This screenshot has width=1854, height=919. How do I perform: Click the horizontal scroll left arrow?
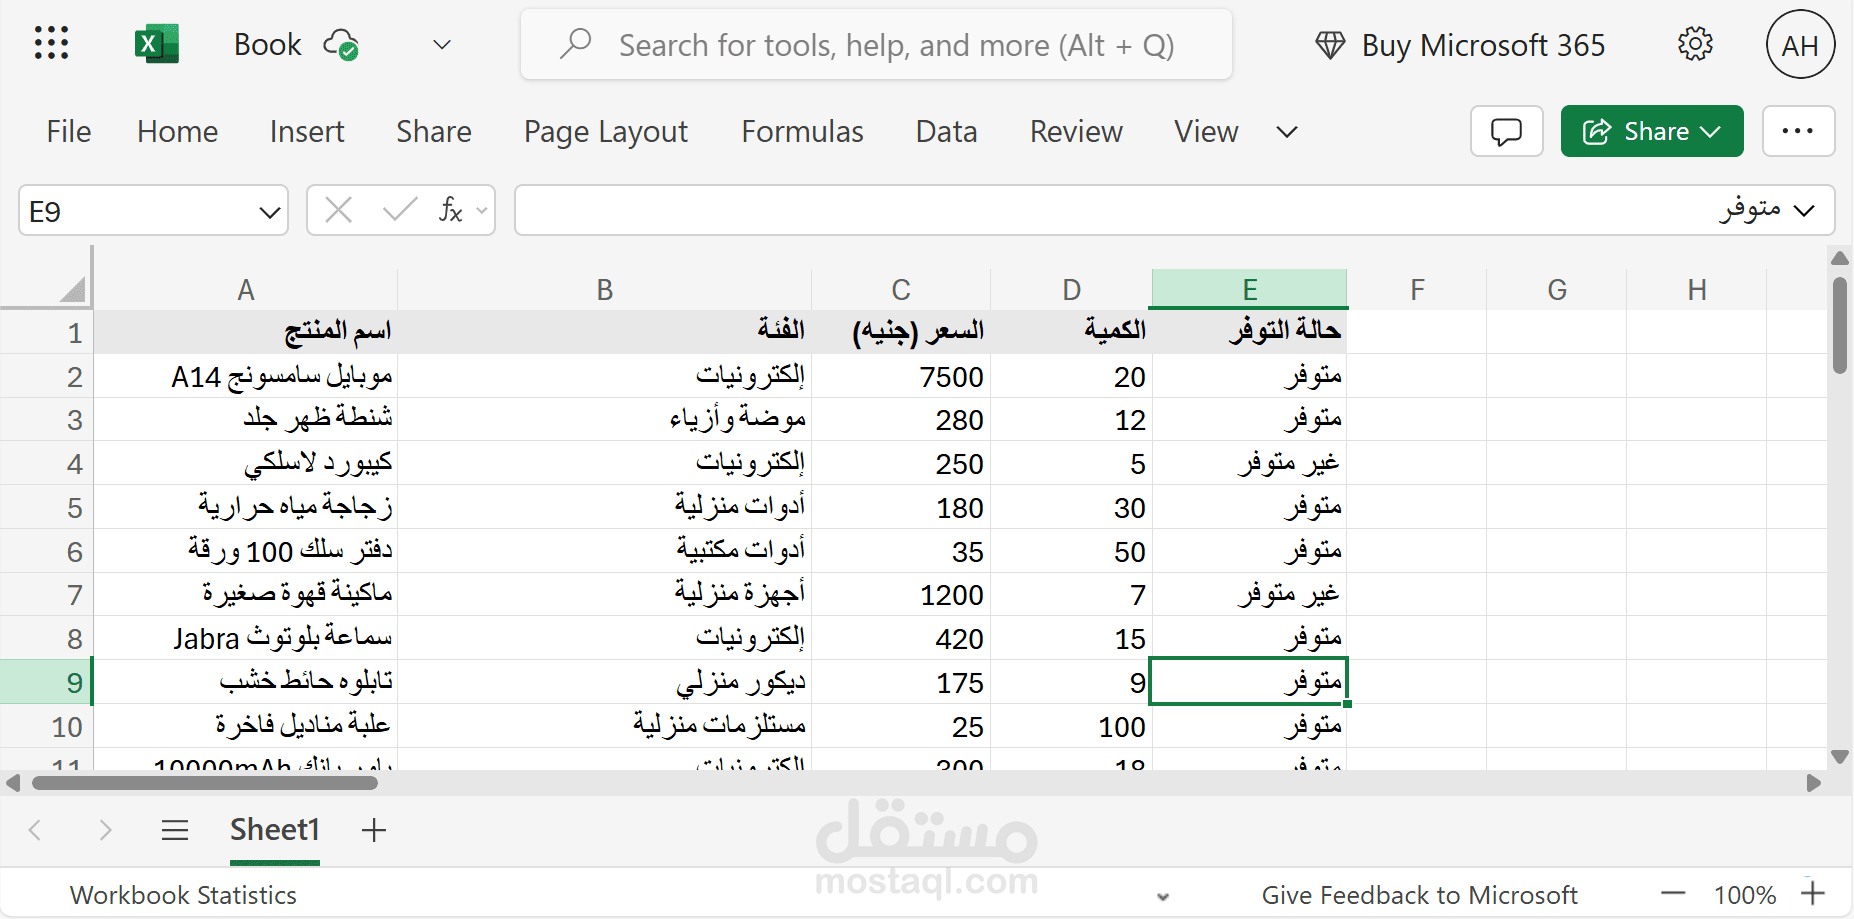pos(13,783)
